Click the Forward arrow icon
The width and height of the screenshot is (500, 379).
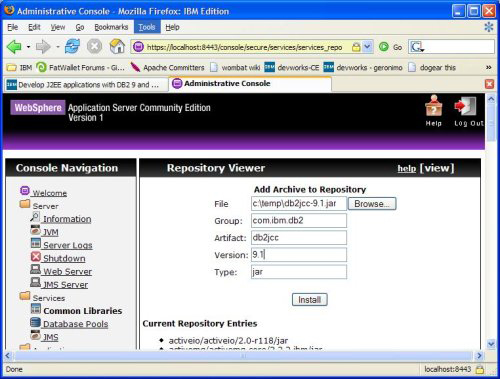coord(43,47)
